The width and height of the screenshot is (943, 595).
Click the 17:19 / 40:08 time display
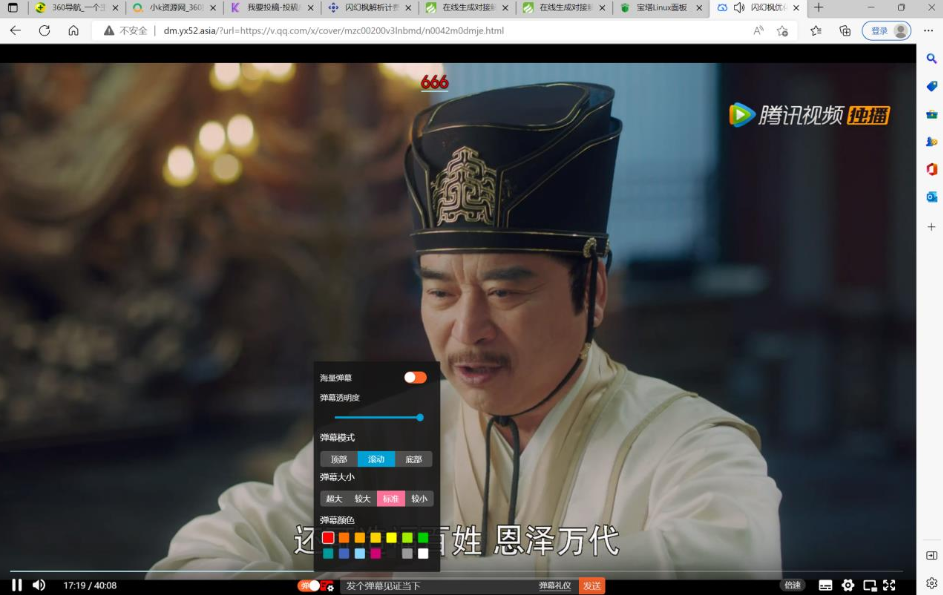point(90,585)
